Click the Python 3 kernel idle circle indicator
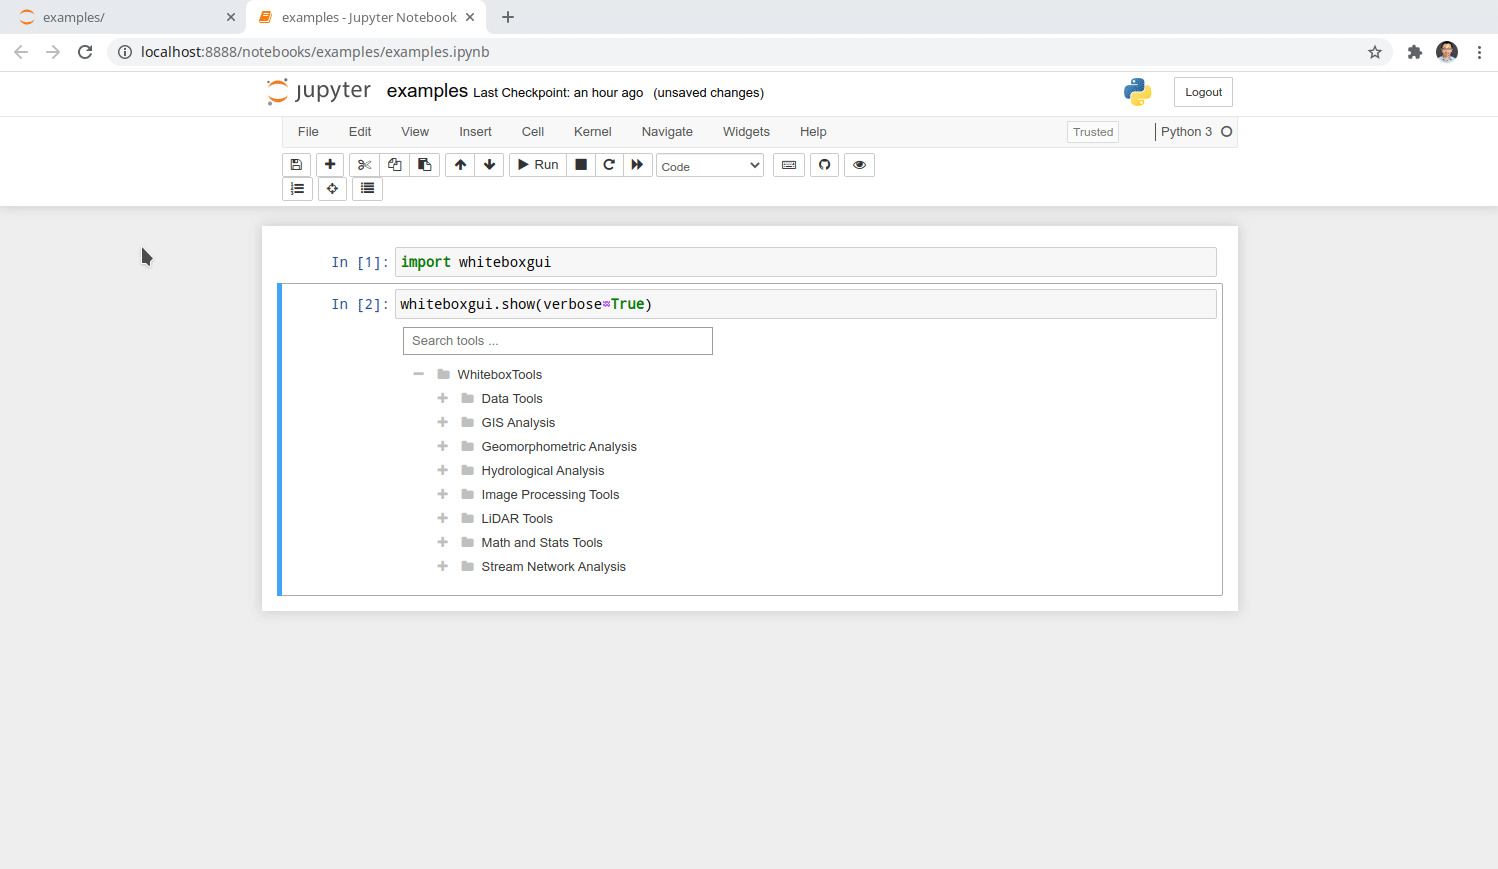The height and width of the screenshot is (869, 1498). coord(1227,132)
